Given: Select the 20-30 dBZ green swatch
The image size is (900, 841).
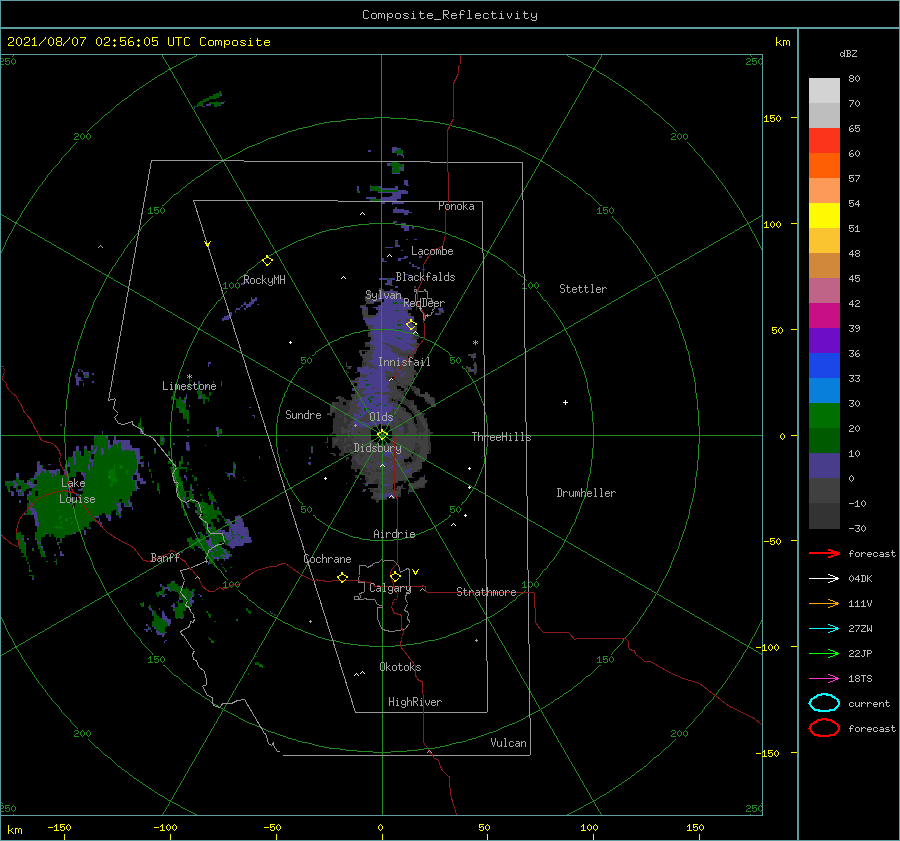Looking at the screenshot, I should [x=824, y=415].
